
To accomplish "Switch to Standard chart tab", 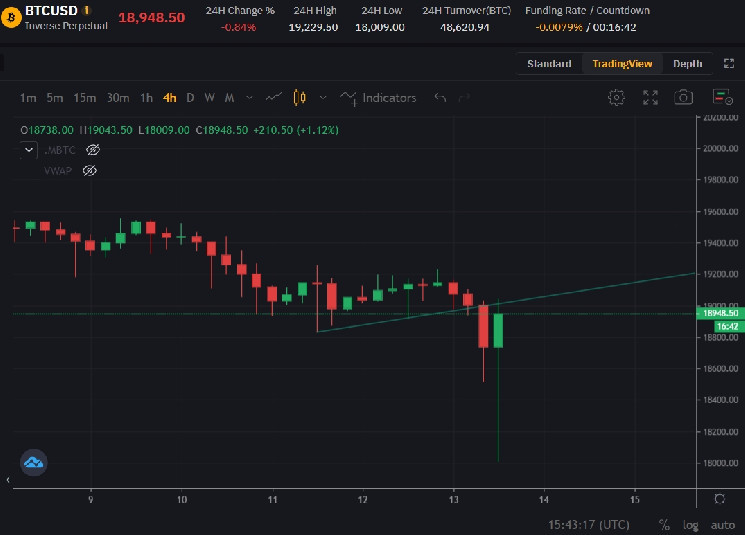I will 549,64.
